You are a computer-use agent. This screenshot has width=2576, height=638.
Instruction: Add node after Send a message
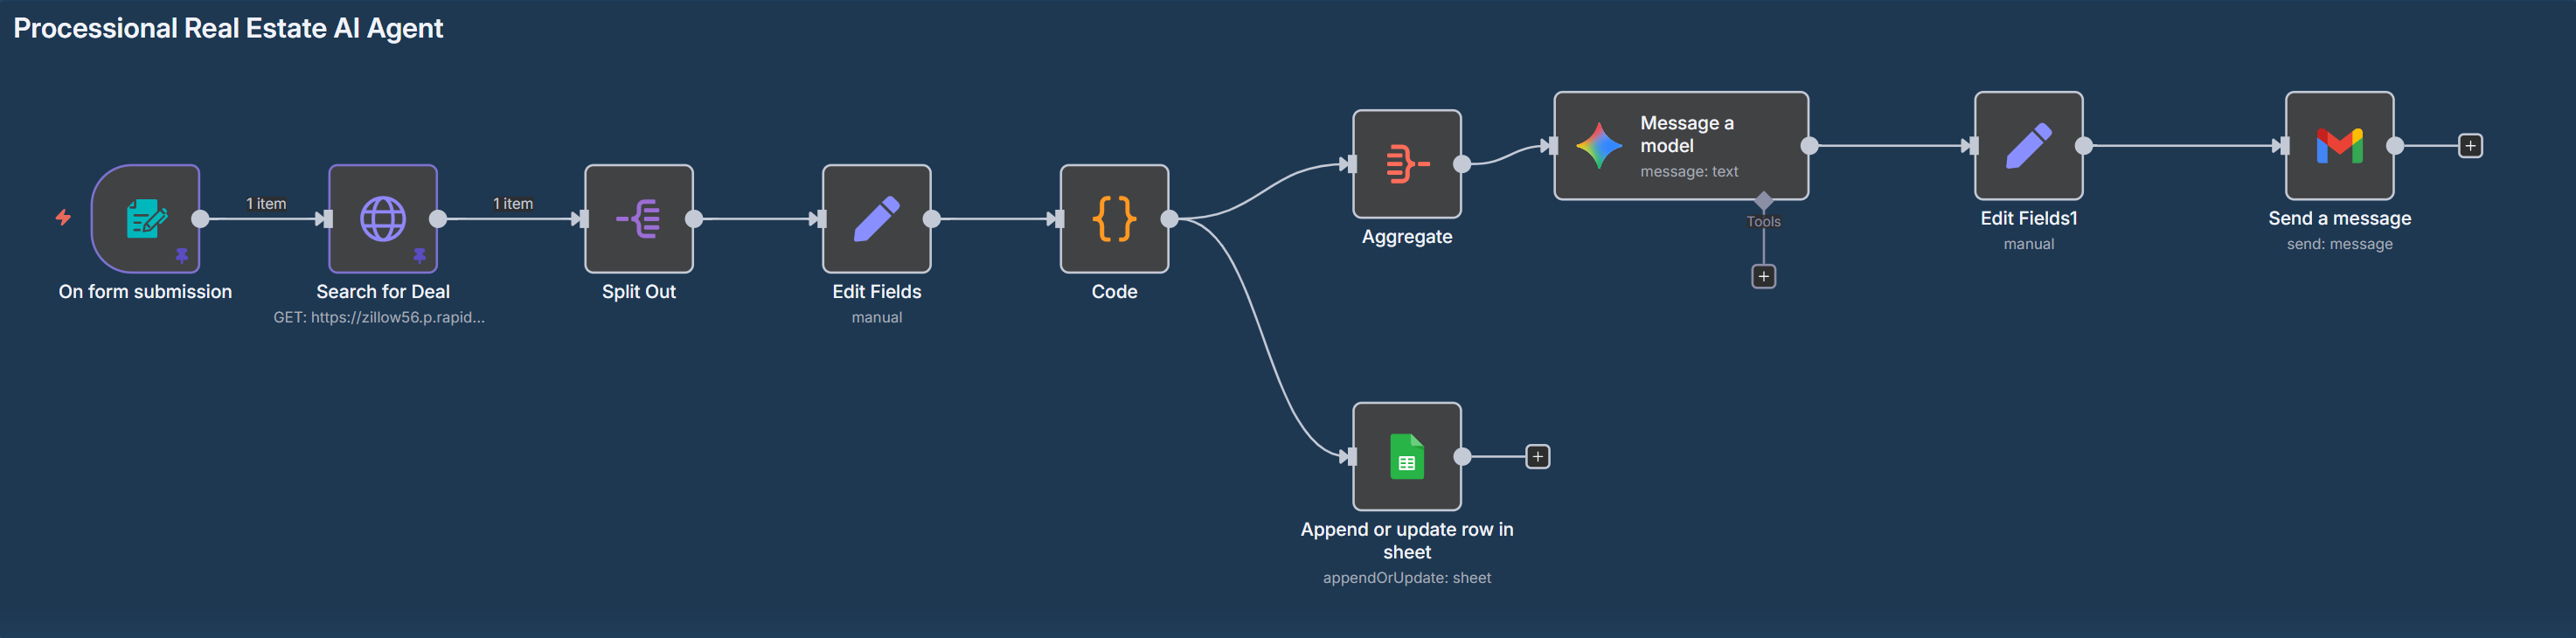(x=2470, y=146)
